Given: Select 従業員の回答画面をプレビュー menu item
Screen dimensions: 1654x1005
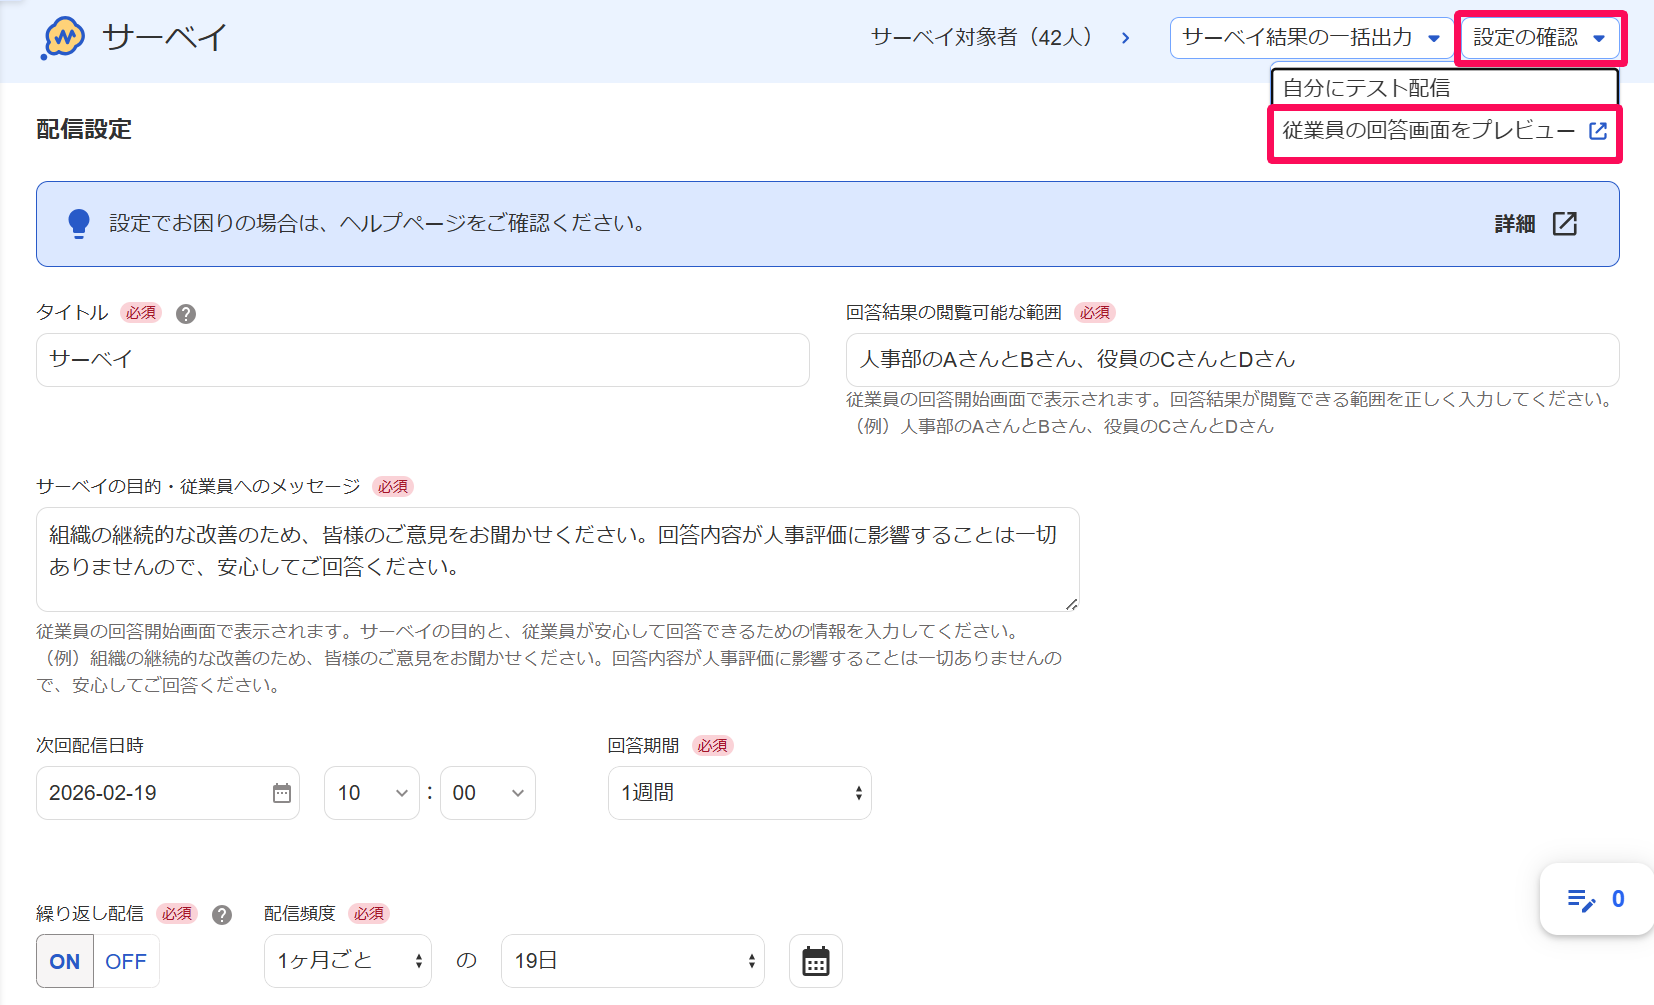Looking at the screenshot, I should [x=1445, y=131].
